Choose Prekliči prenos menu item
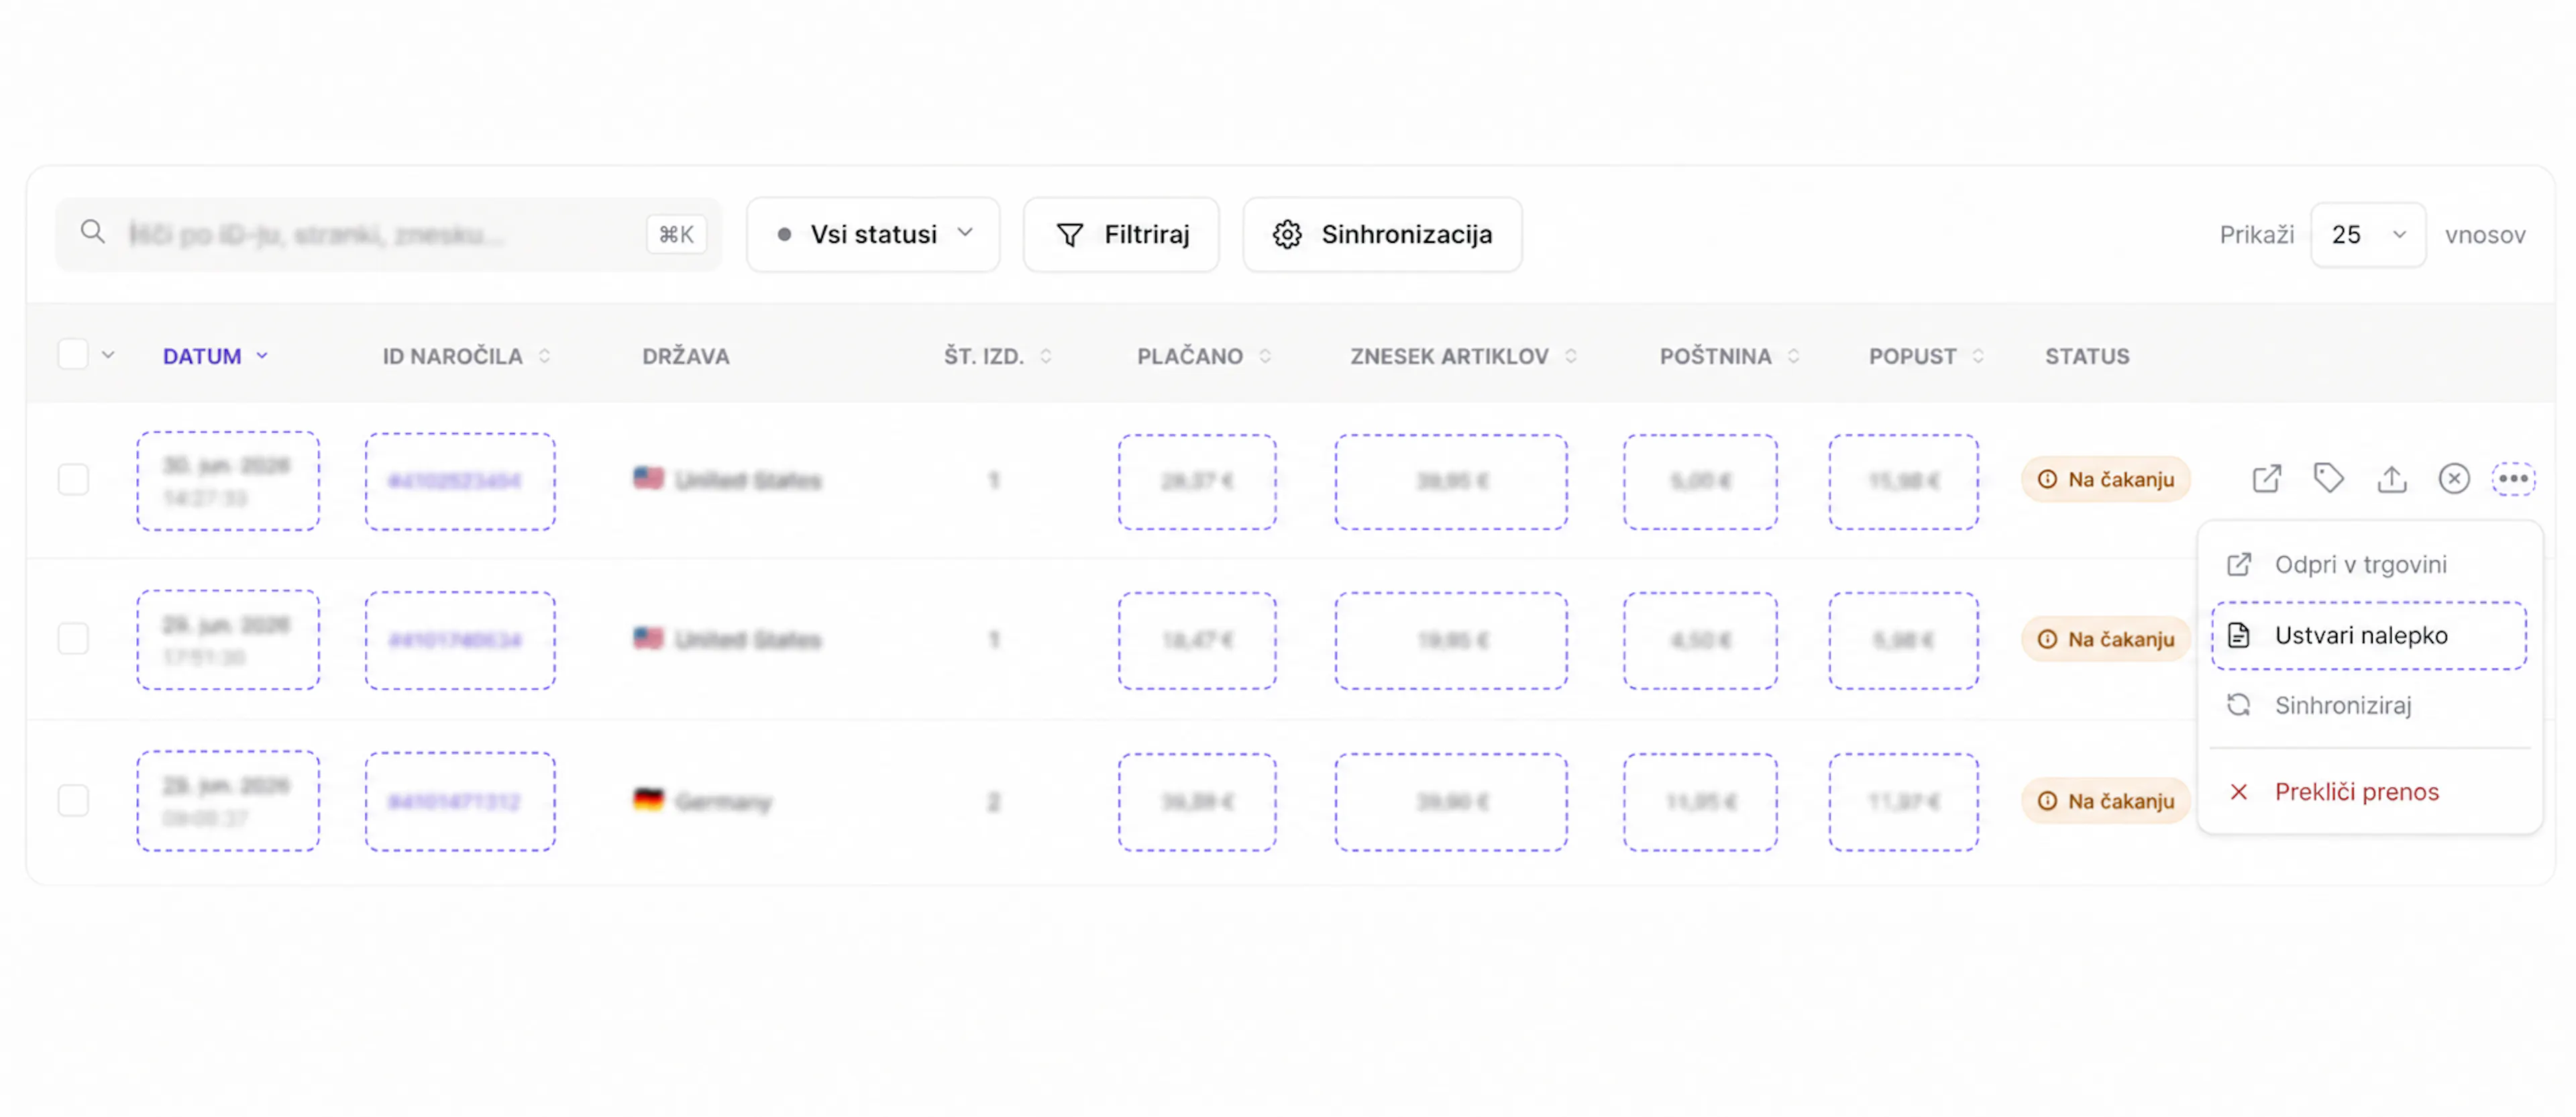Image resolution: width=2576 pixels, height=1117 pixels. pos(2369,792)
